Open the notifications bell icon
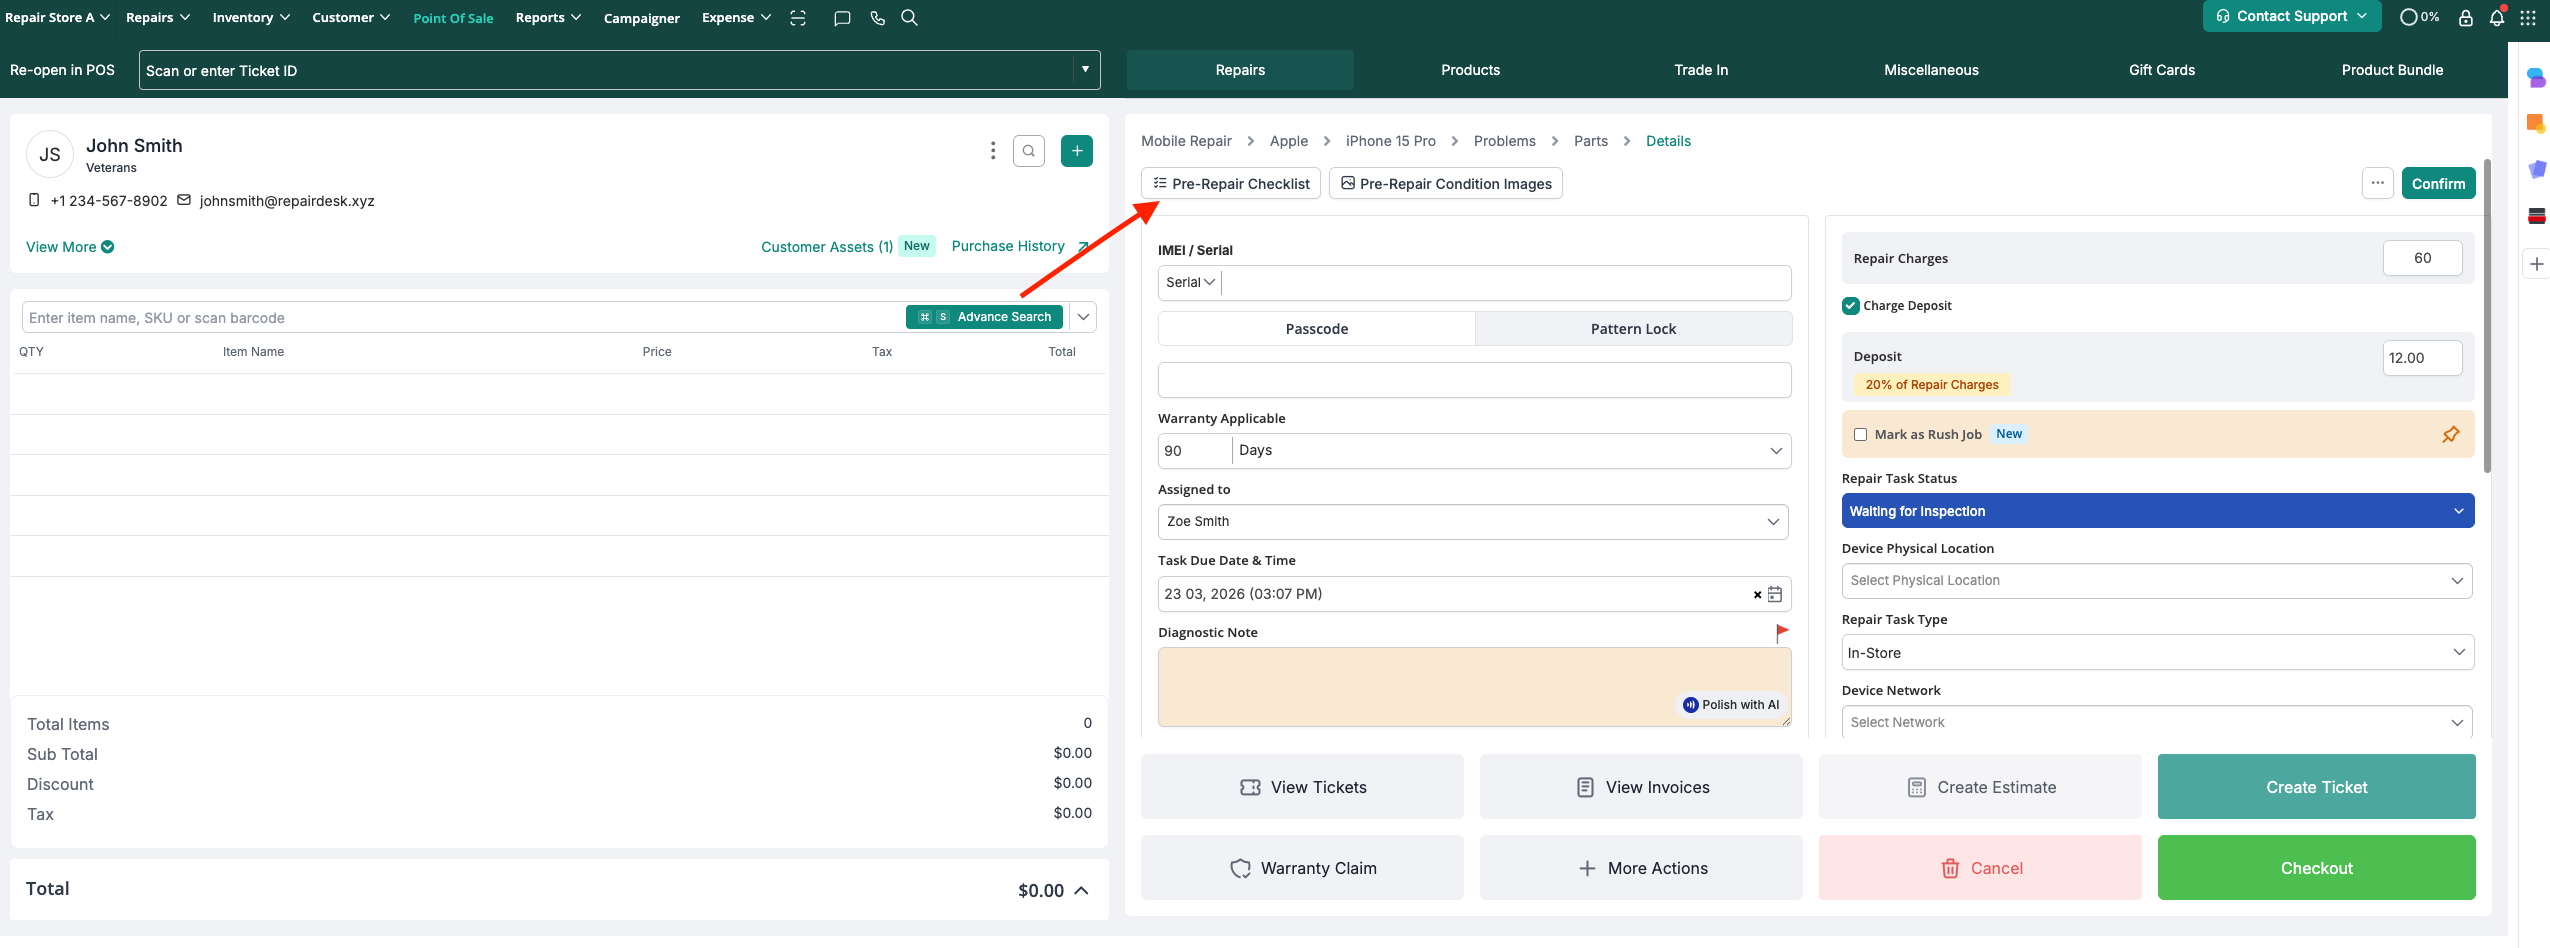 pyautogui.click(x=2496, y=18)
